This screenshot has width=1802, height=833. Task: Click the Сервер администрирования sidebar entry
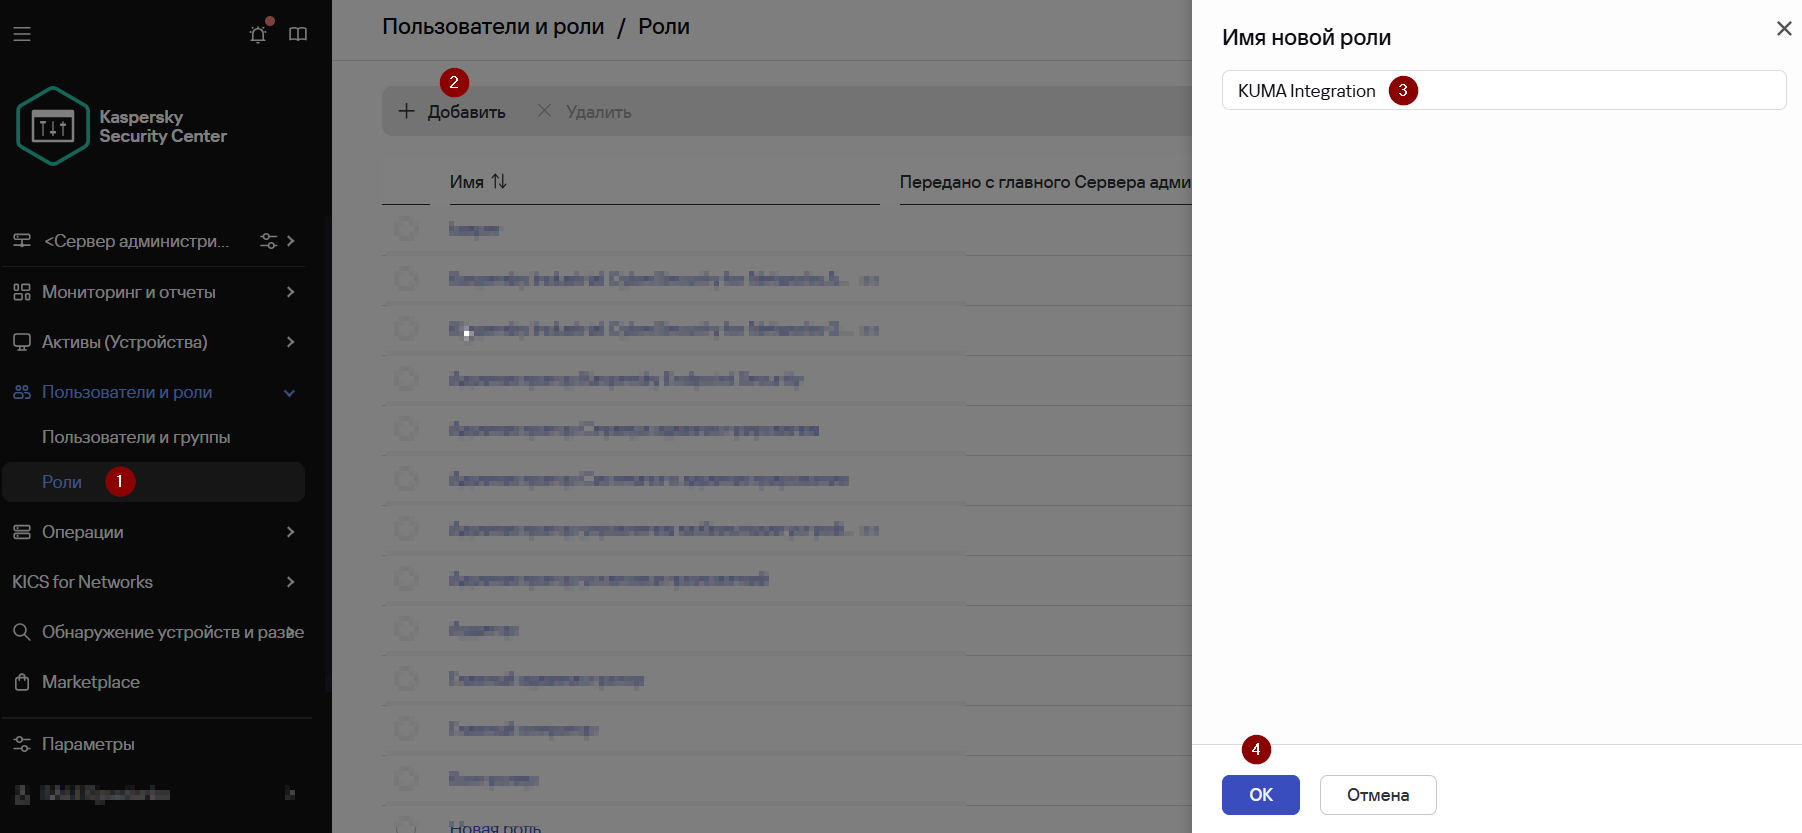point(136,241)
